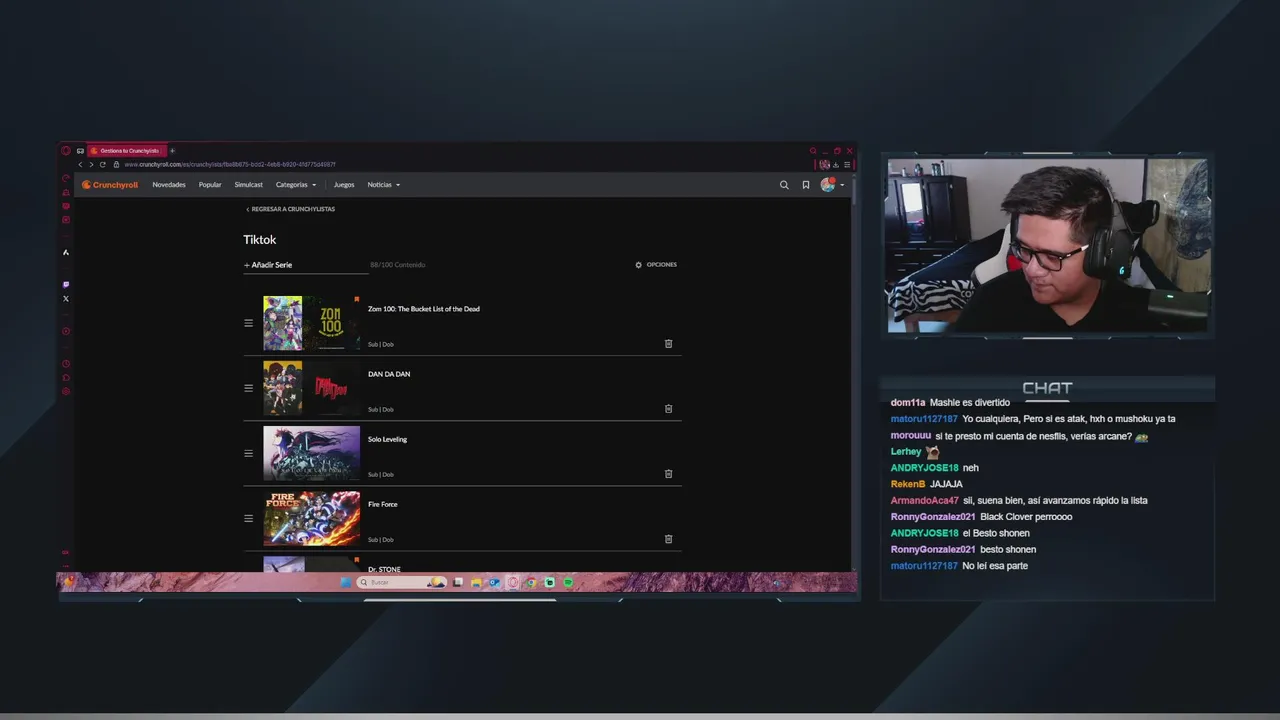
Task: Open the OPCIONES list settings
Action: tap(656, 265)
